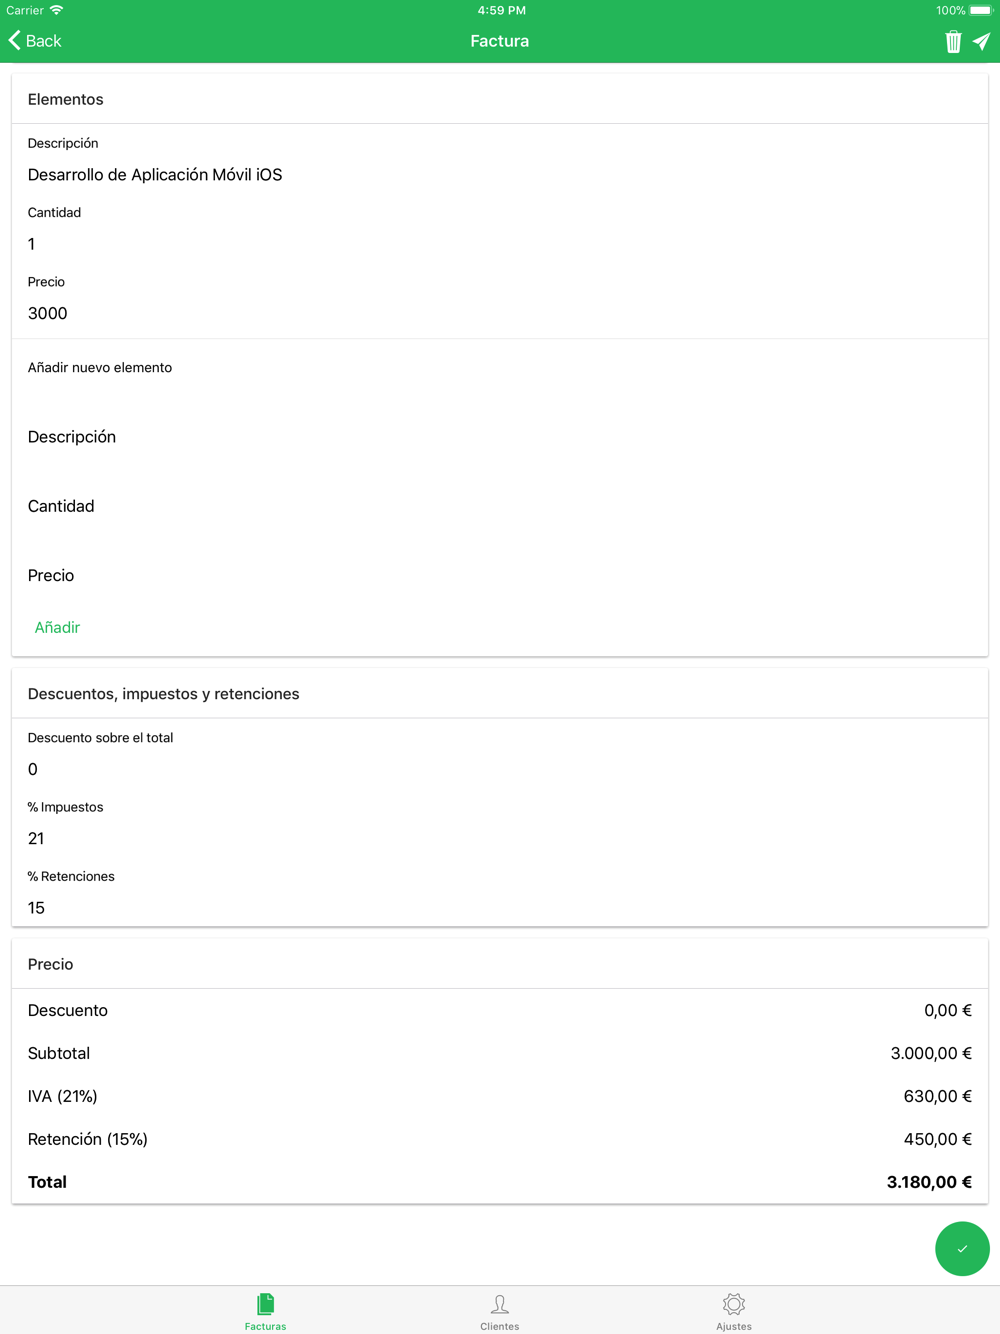Delete invoice with the trash icon
Image resolution: width=1000 pixels, height=1334 pixels.
(953, 41)
